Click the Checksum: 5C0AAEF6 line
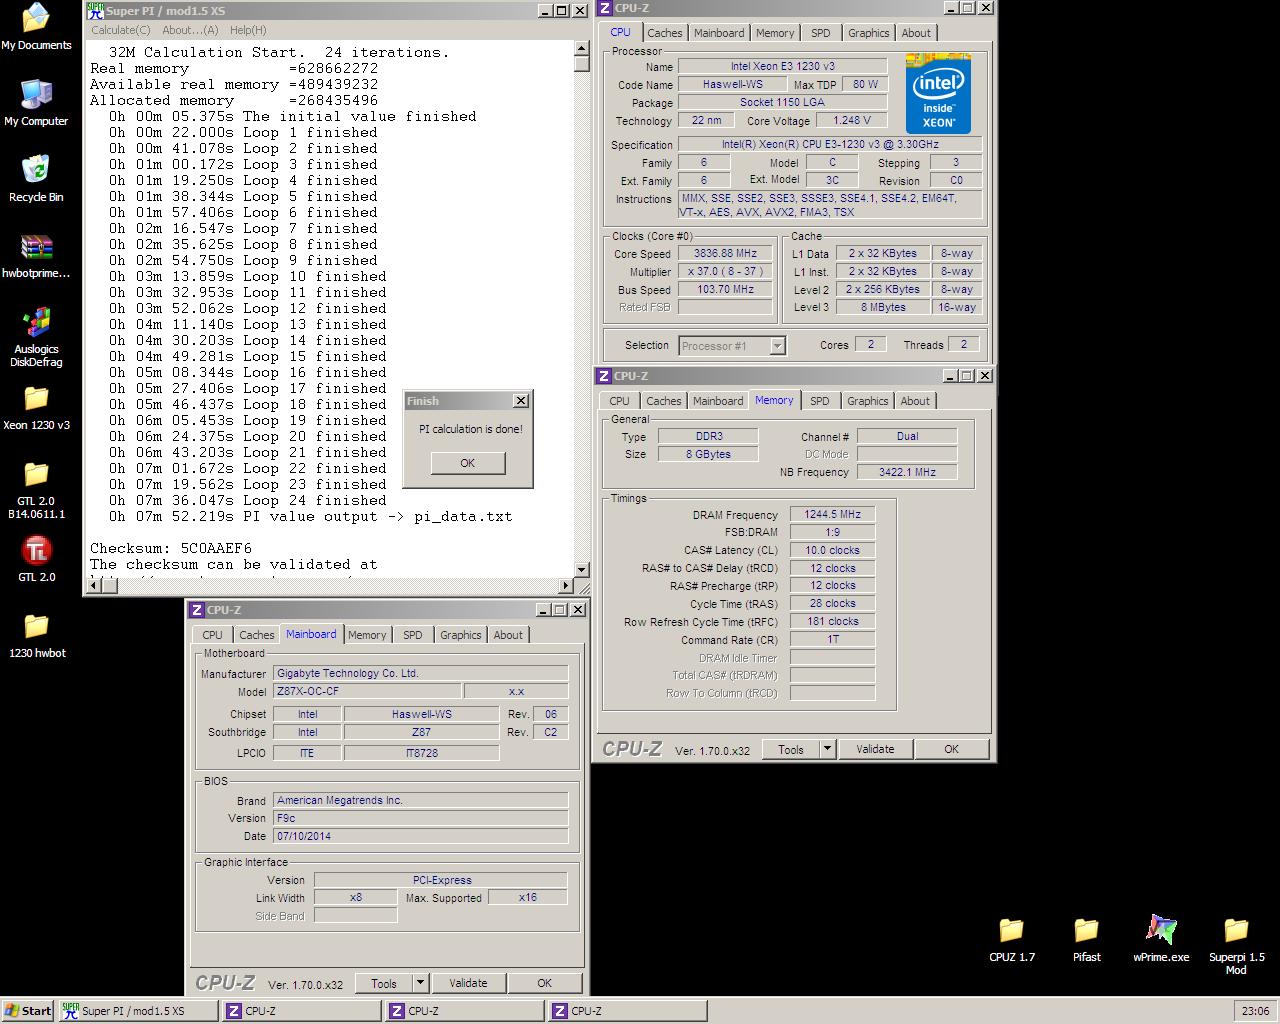The image size is (1280, 1024). point(171,548)
